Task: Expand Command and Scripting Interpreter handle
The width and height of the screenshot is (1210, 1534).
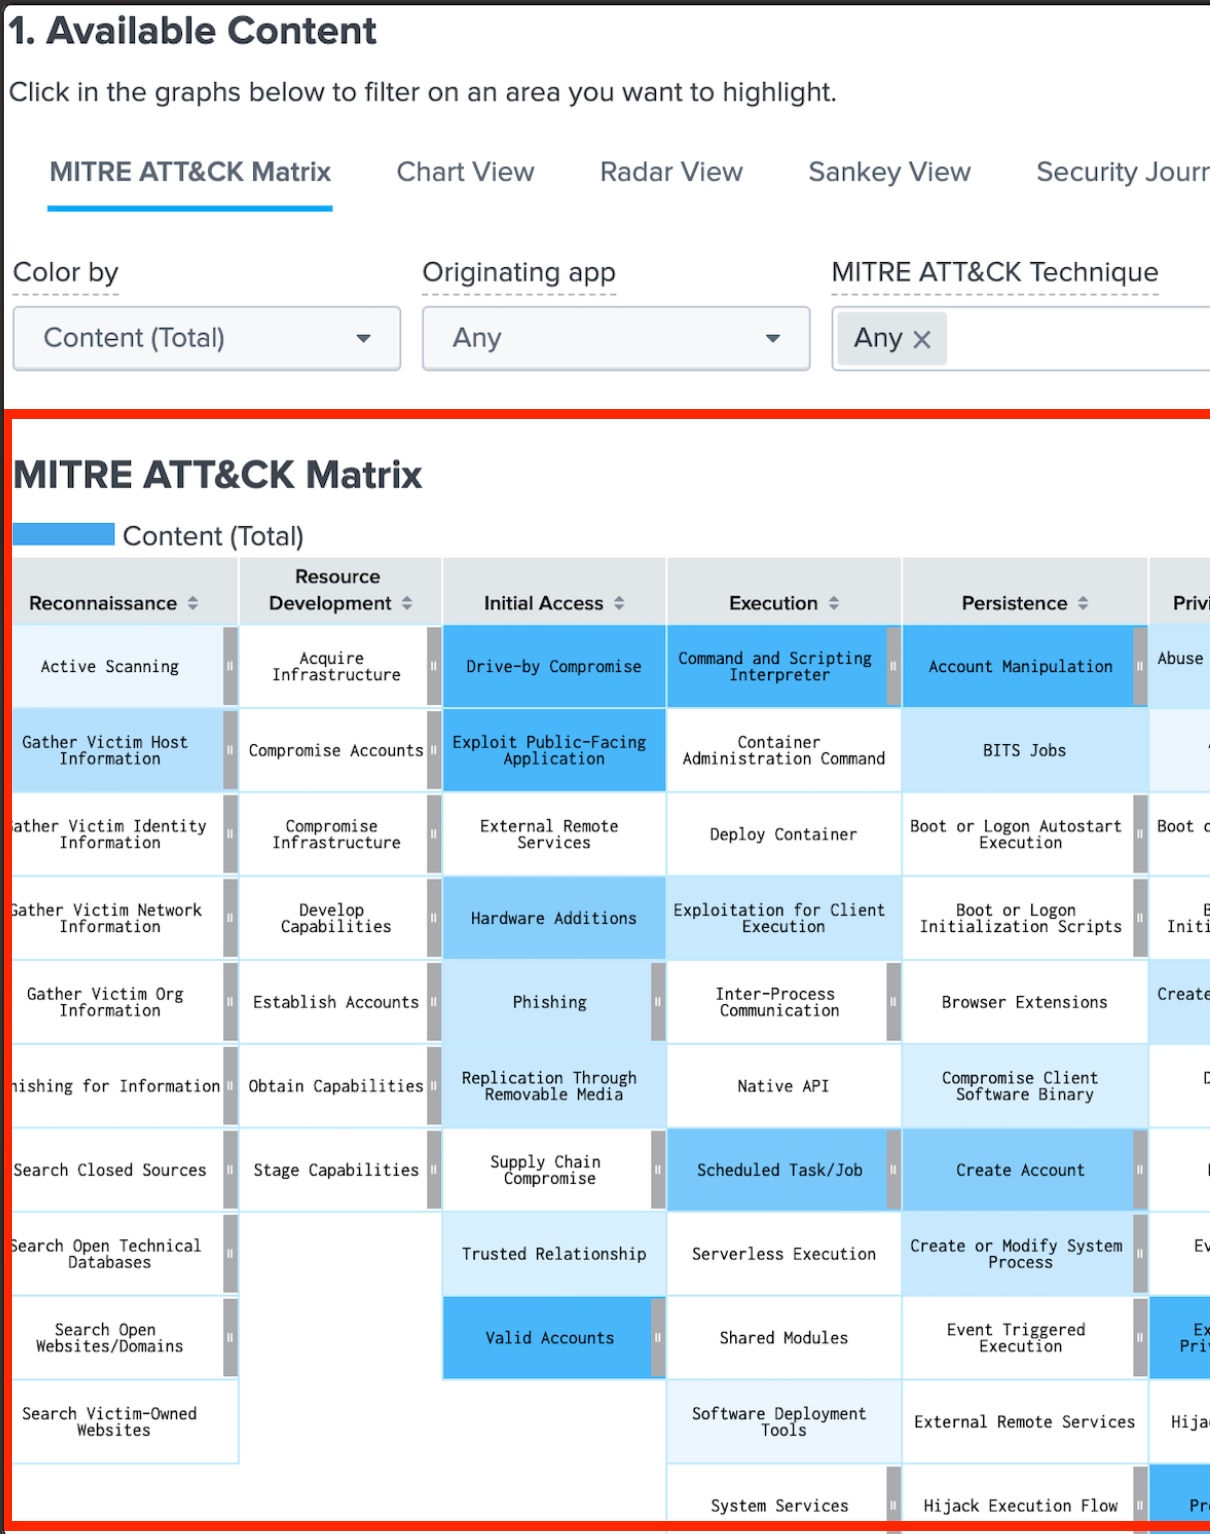Action: click(x=894, y=666)
